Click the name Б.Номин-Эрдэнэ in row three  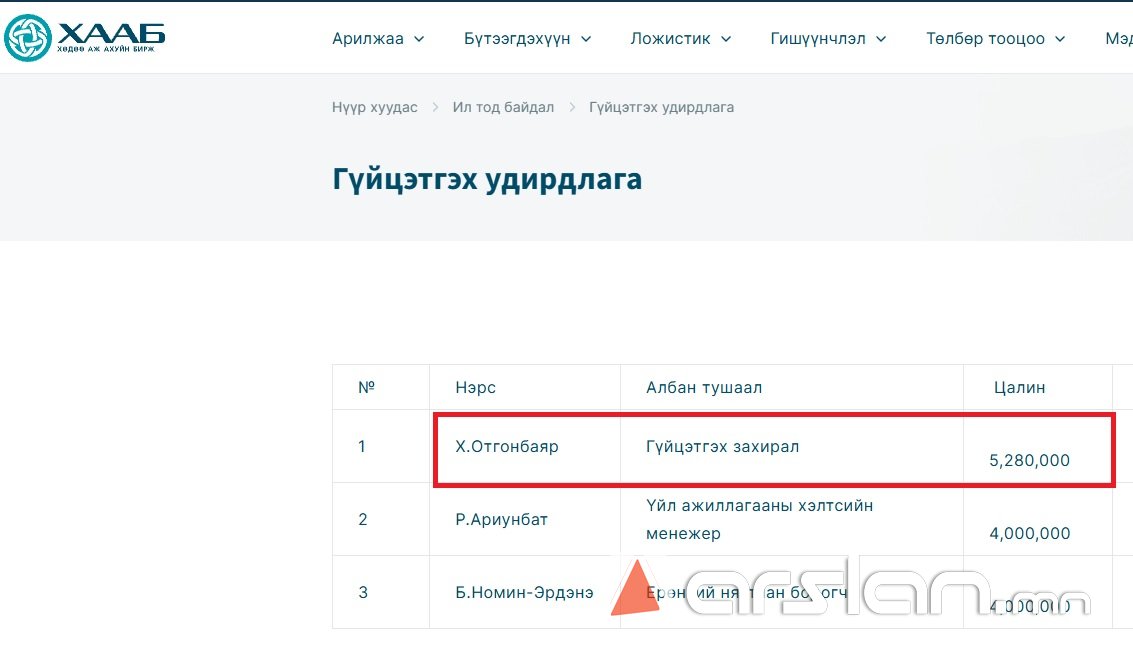524,592
